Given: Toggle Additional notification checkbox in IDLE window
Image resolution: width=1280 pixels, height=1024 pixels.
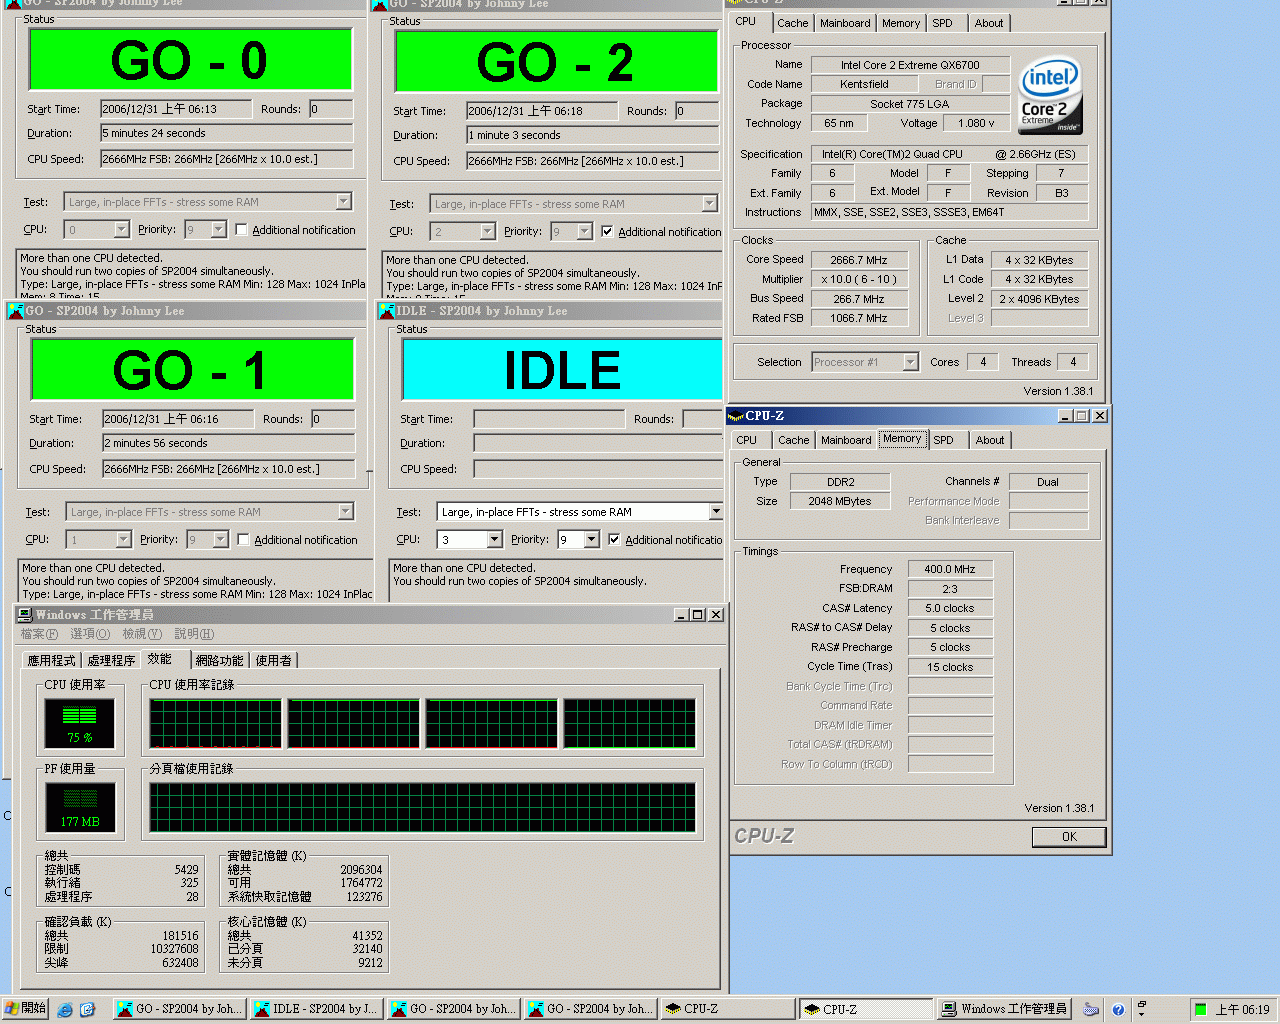Looking at the screenshot, I should click(614, 539).
